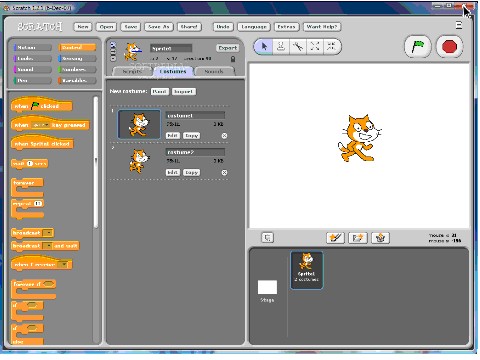
Task: Select the duplicate stamp tool
Action: [x=281, y=47]
